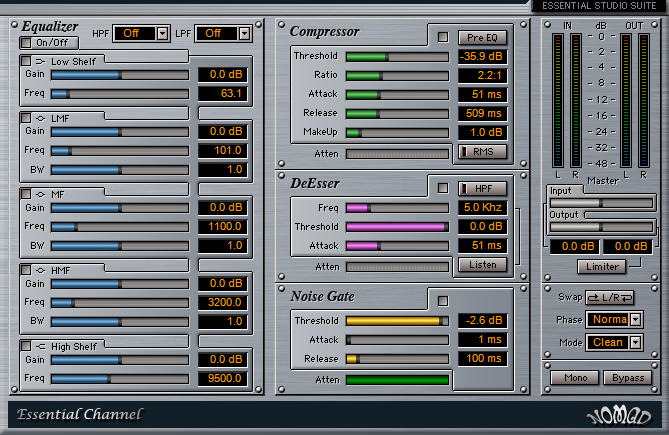
Task: Click the Compressor MakeUp slider
Action: tap(397, 133)
